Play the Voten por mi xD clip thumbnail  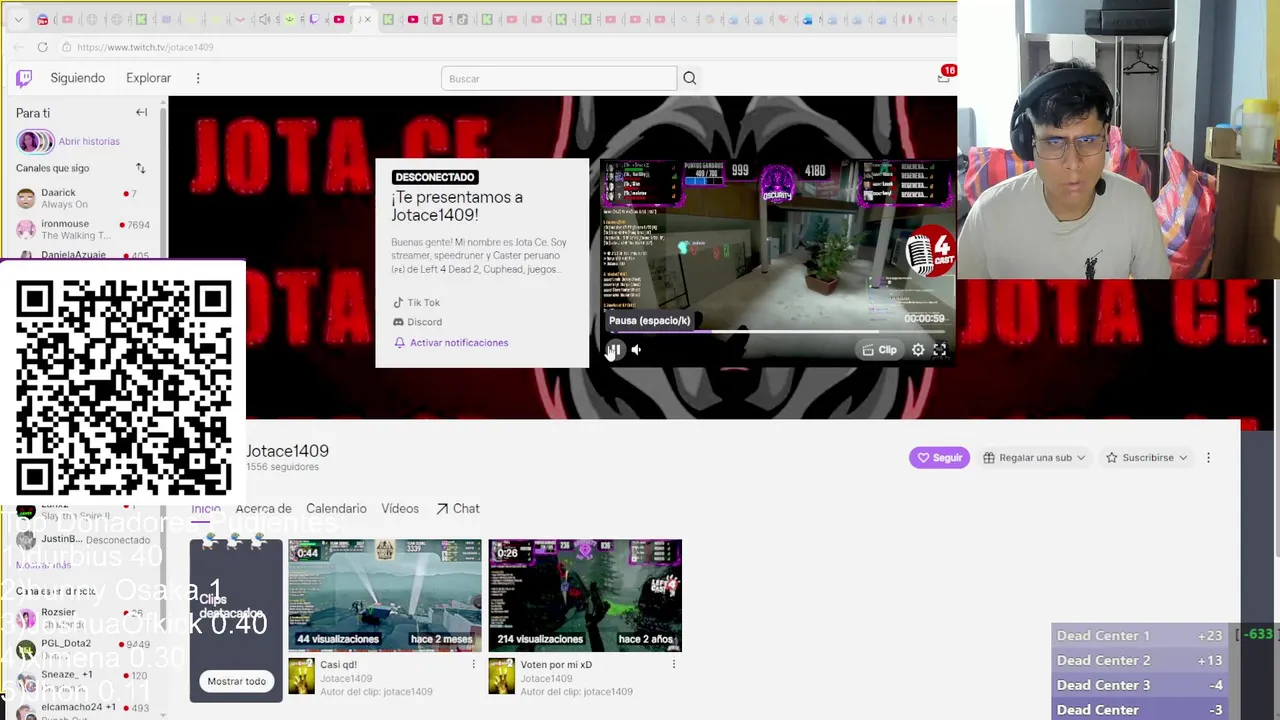[x=585, y=595]
